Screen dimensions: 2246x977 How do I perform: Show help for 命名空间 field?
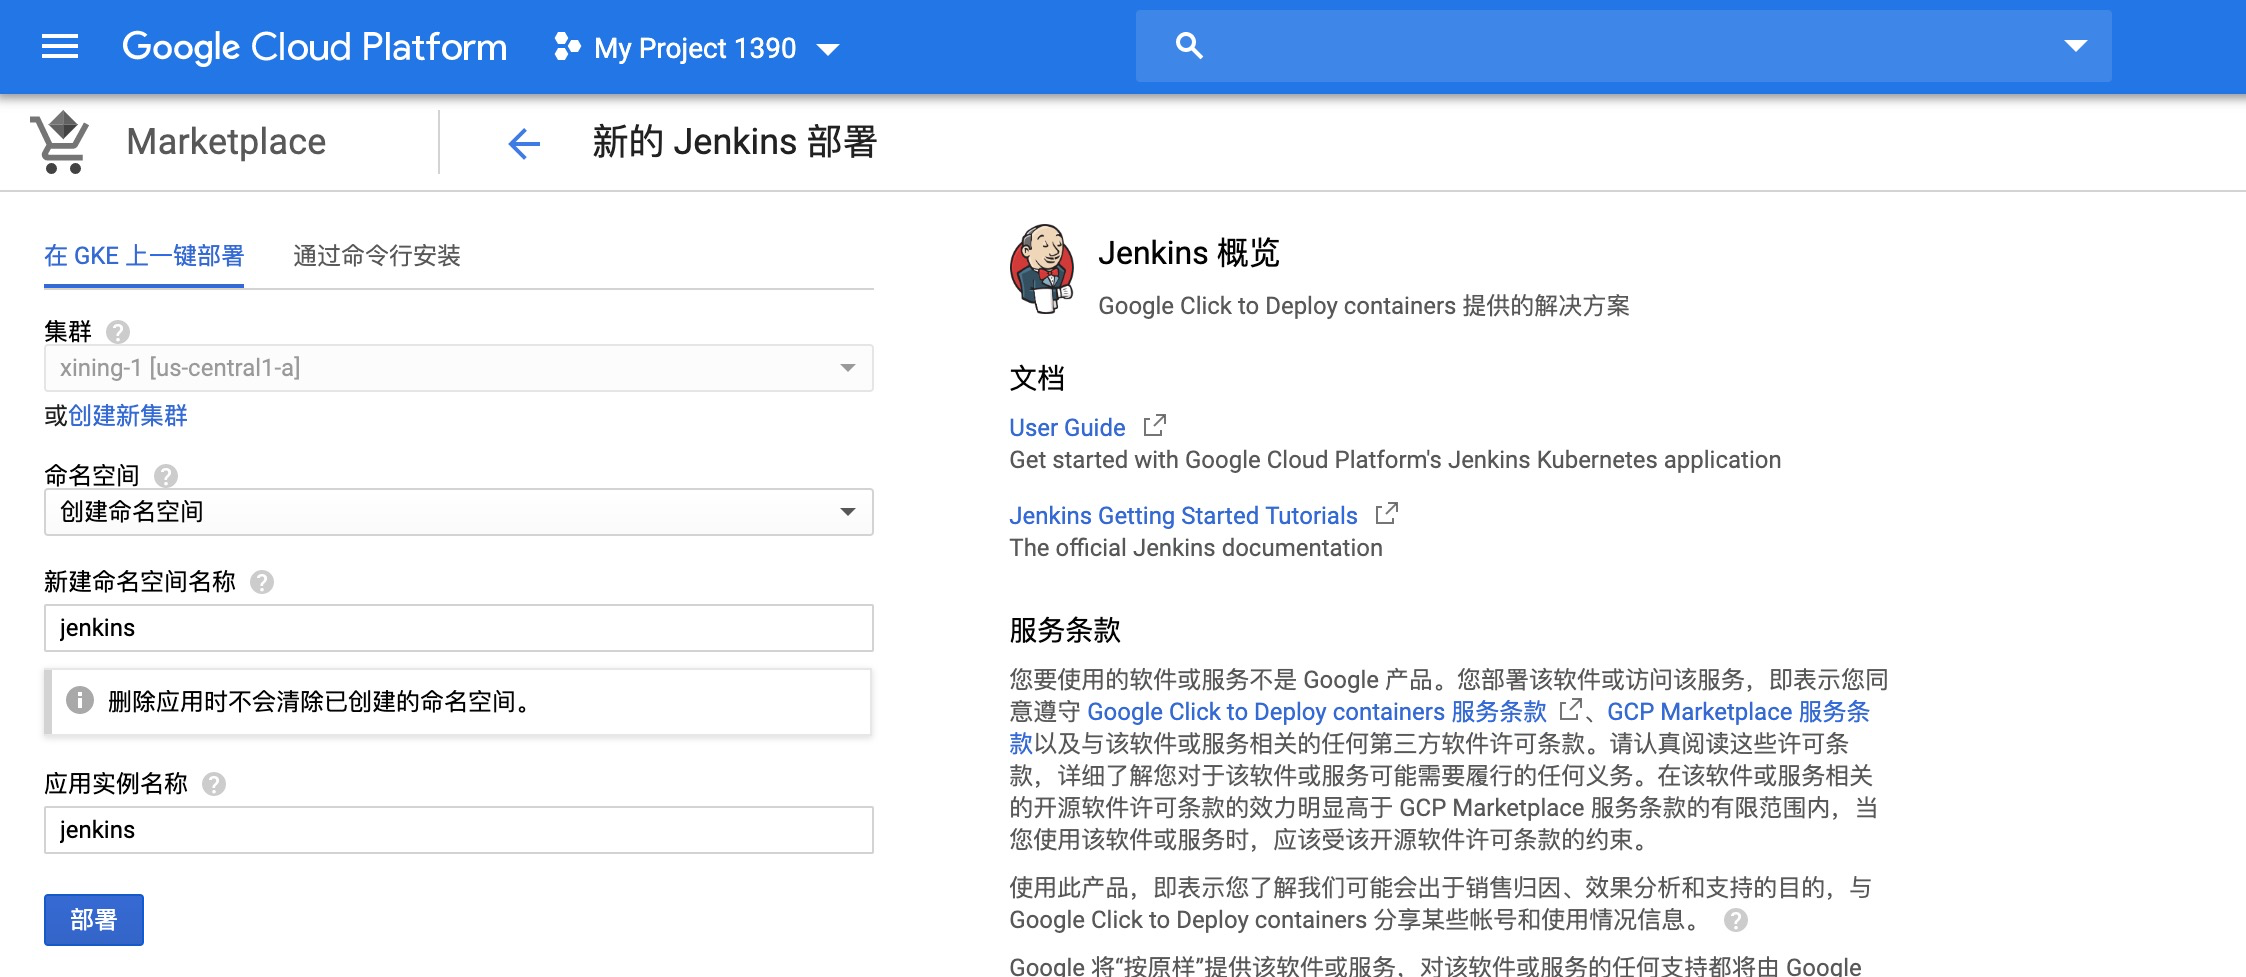click(x=166, y=476)
